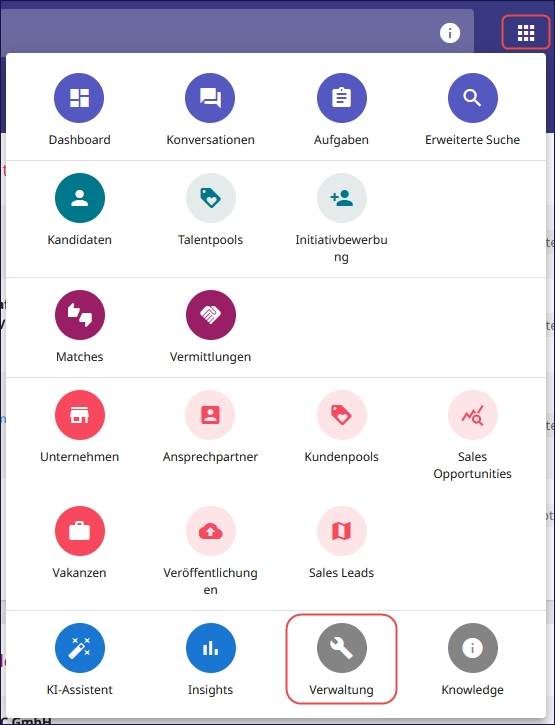555x725 pixels.
Task: Open the Vakanzen briefcase icon
Action: pos(80,531)
